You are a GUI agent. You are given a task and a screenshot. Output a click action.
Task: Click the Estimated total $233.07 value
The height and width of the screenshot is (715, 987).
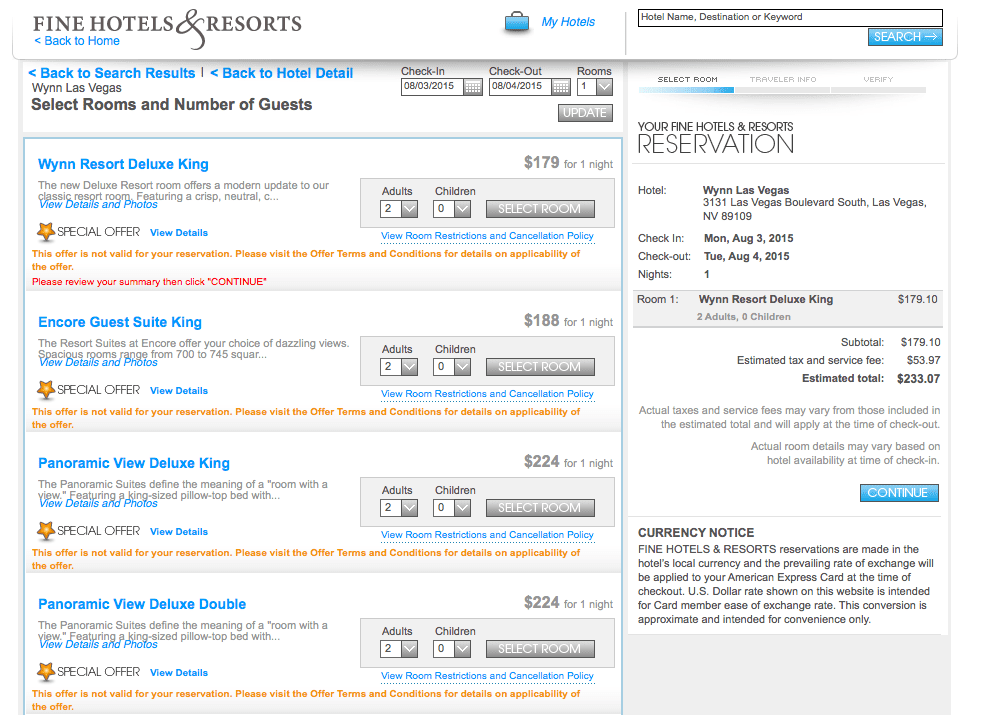(x=918, y=379)
